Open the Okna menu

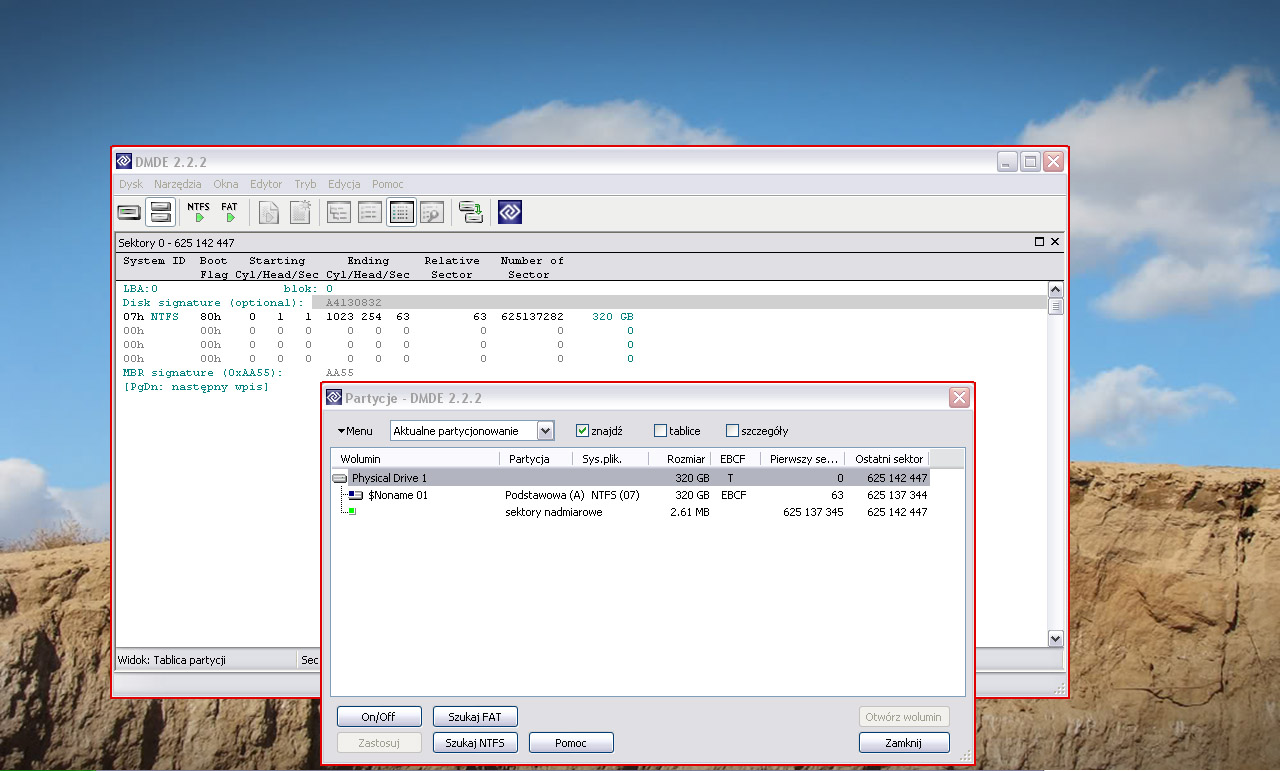click(226, 184)
